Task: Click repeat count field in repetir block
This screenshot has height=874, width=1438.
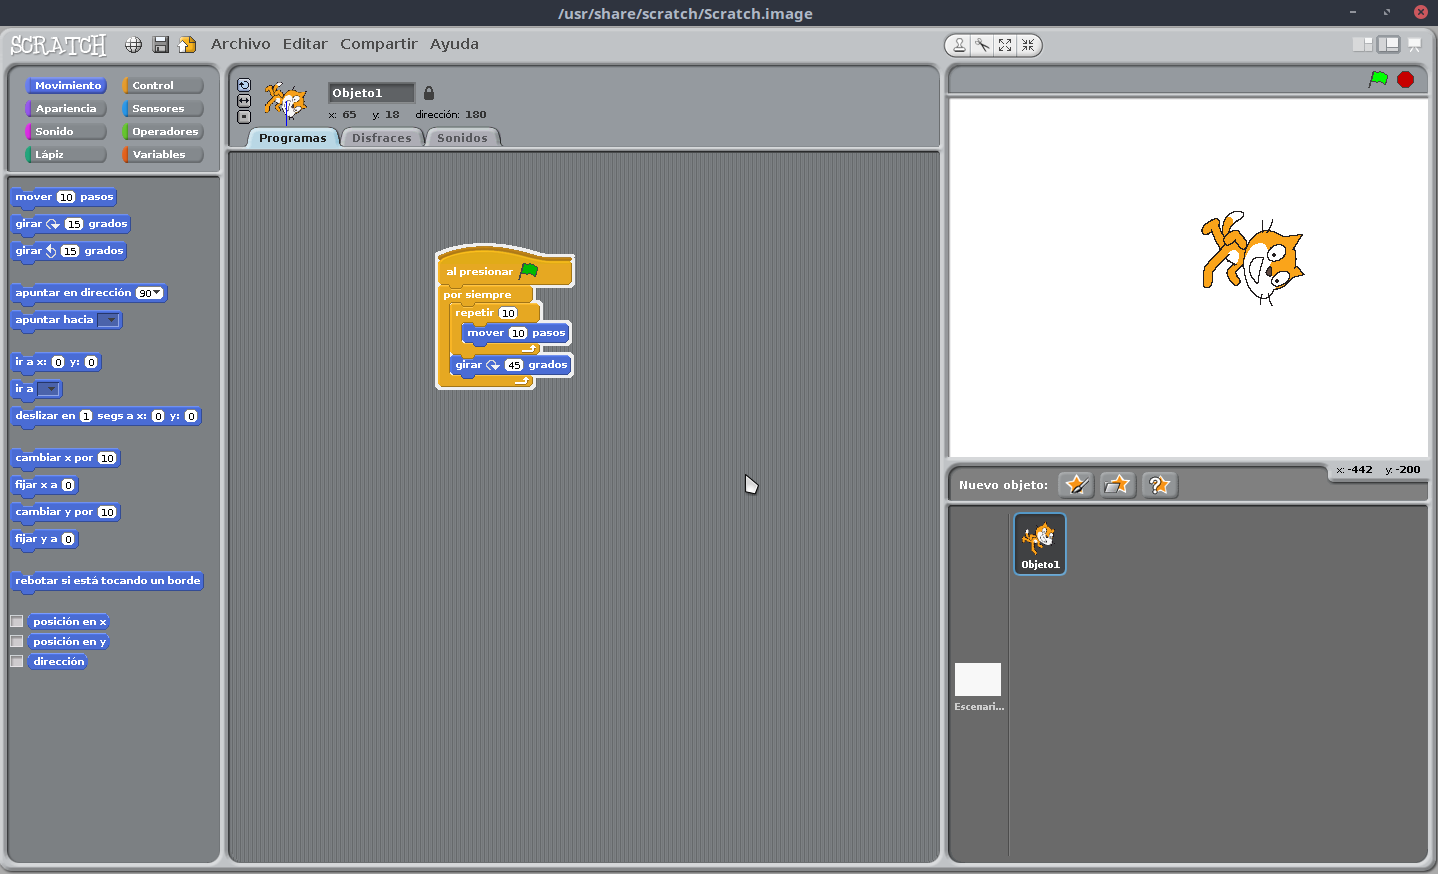Action: point(508,313)
